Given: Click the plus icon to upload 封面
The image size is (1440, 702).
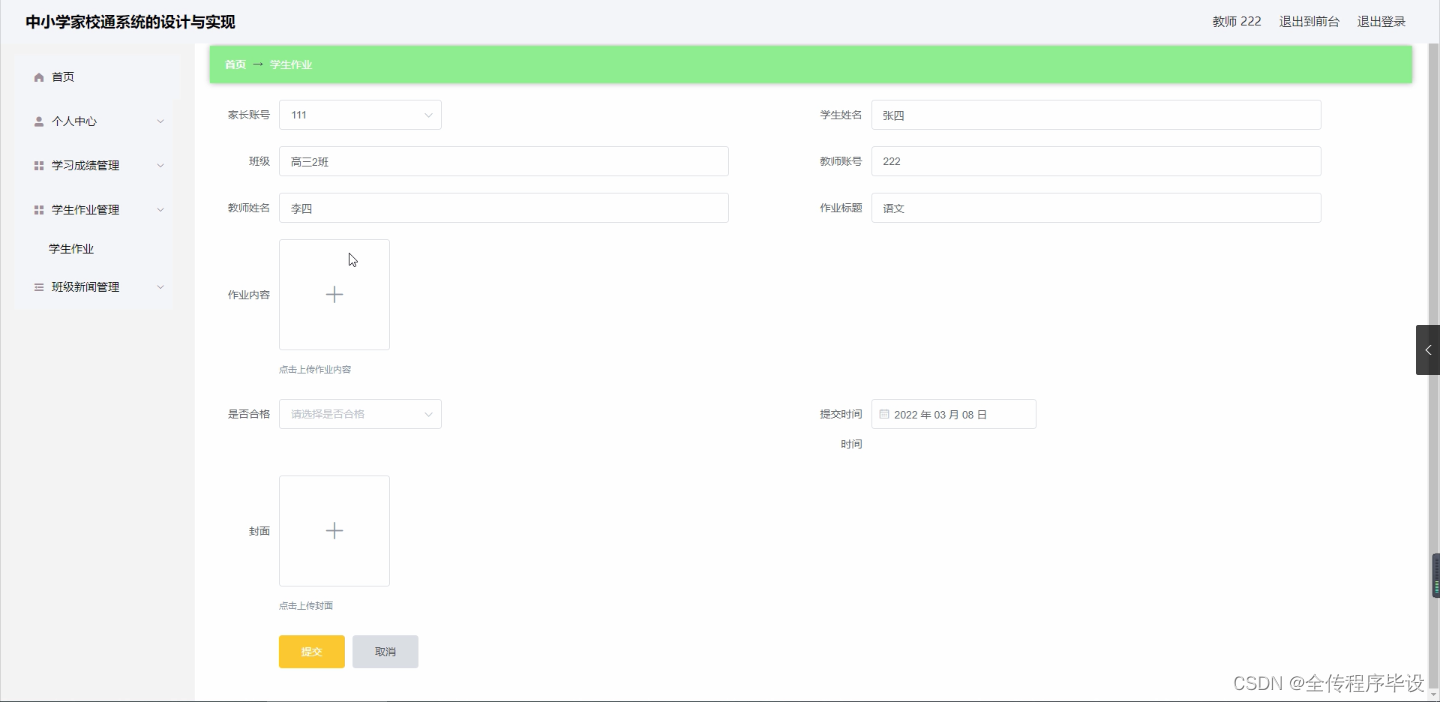Looking at the screenshot, I should (334, 530).
